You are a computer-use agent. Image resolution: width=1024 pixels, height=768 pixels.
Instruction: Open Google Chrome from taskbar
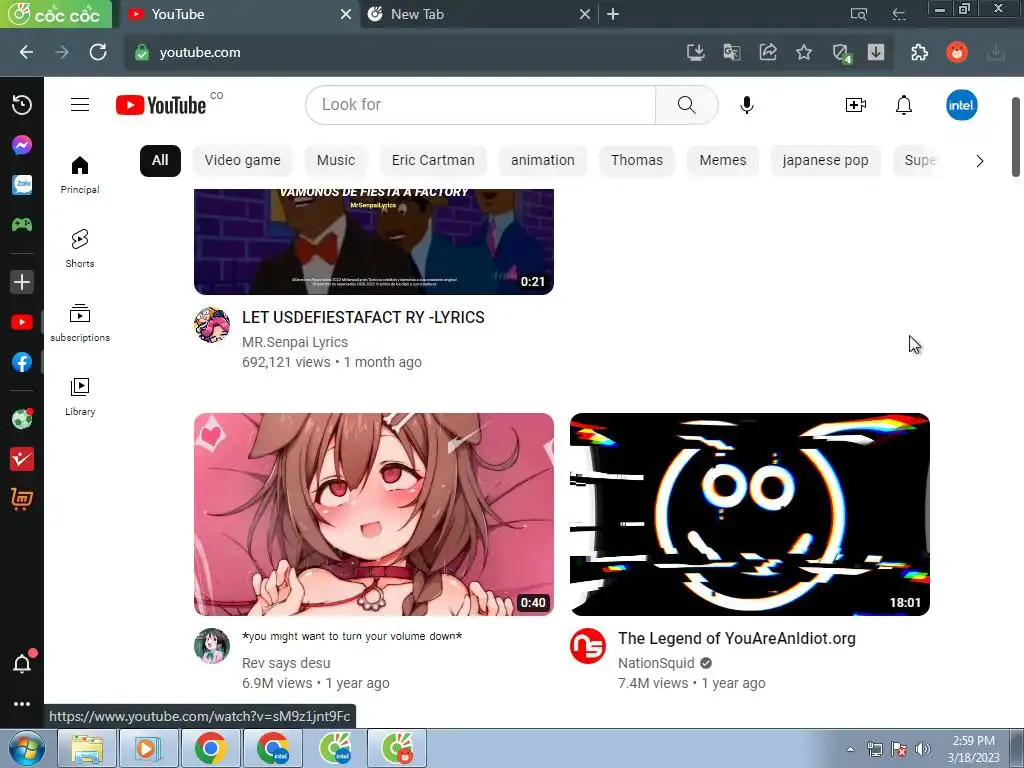point(210,748)
